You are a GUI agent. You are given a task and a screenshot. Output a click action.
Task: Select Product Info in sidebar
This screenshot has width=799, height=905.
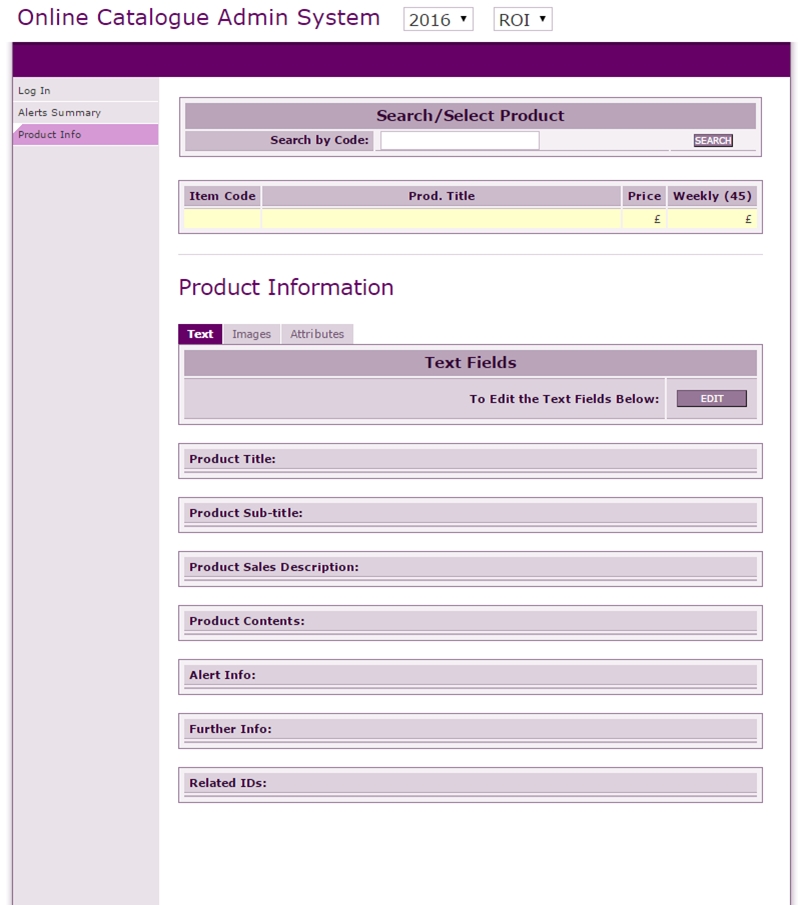(85, 134)
